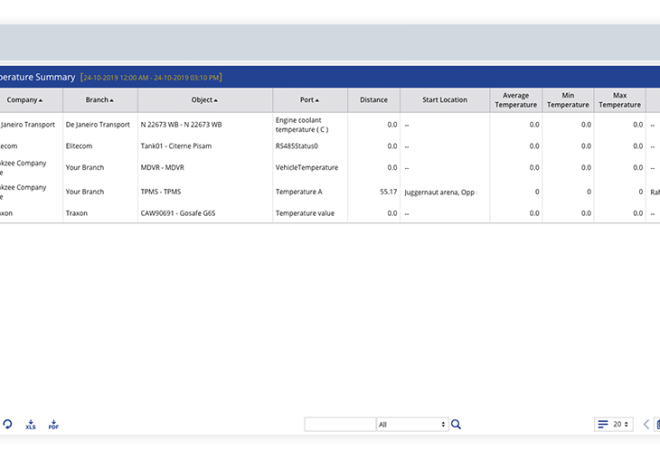This screenshot has width=660, height=460.
Task: Download report as PDF
Action: [x=54, y=425]
